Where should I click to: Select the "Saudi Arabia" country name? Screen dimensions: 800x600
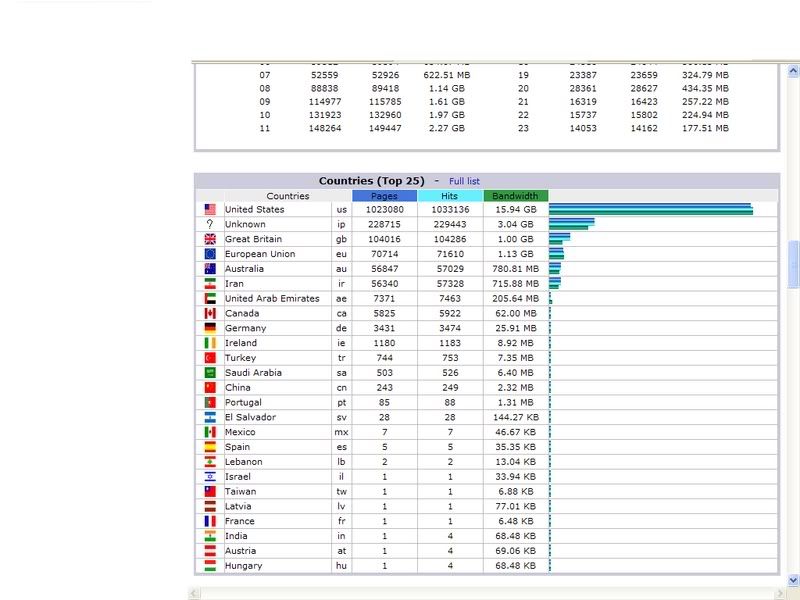[x=254, y=372]
